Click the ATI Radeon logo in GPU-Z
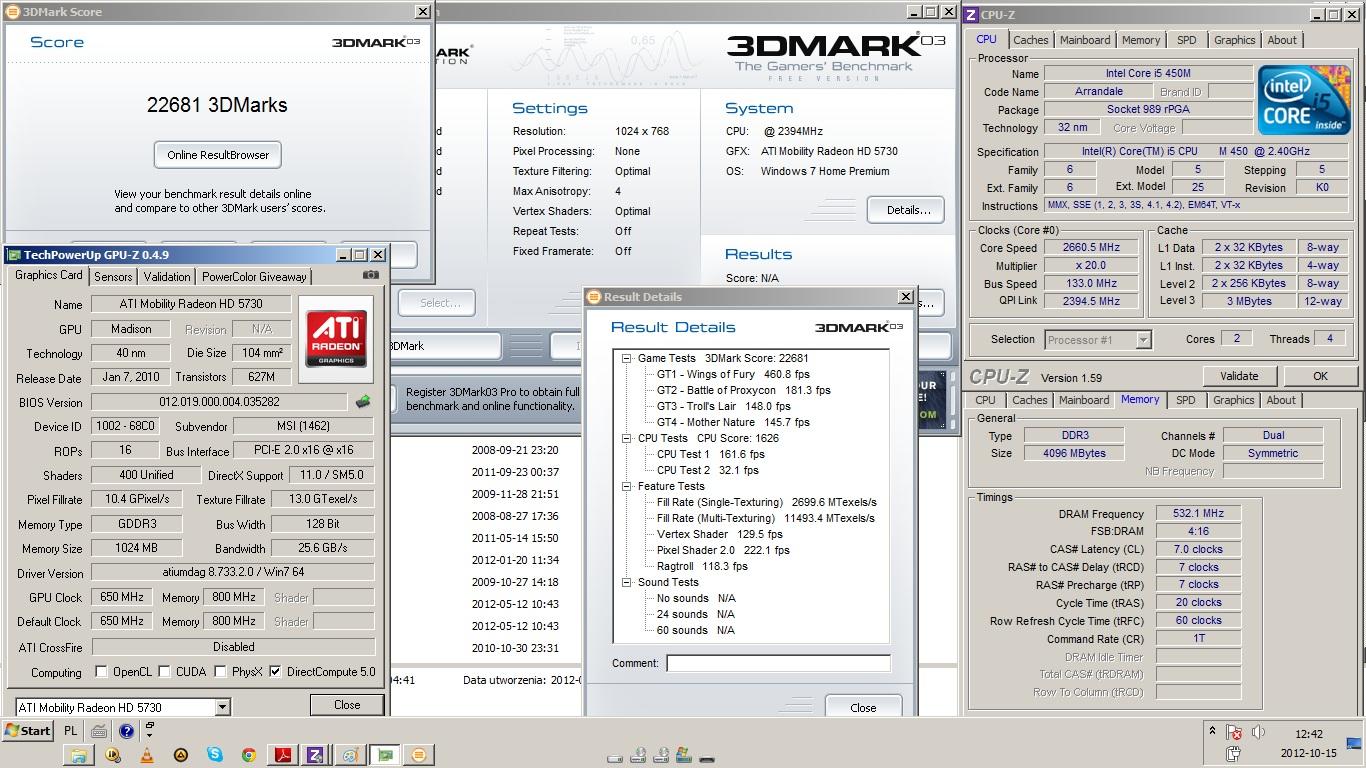 click(x=336, y=339)
